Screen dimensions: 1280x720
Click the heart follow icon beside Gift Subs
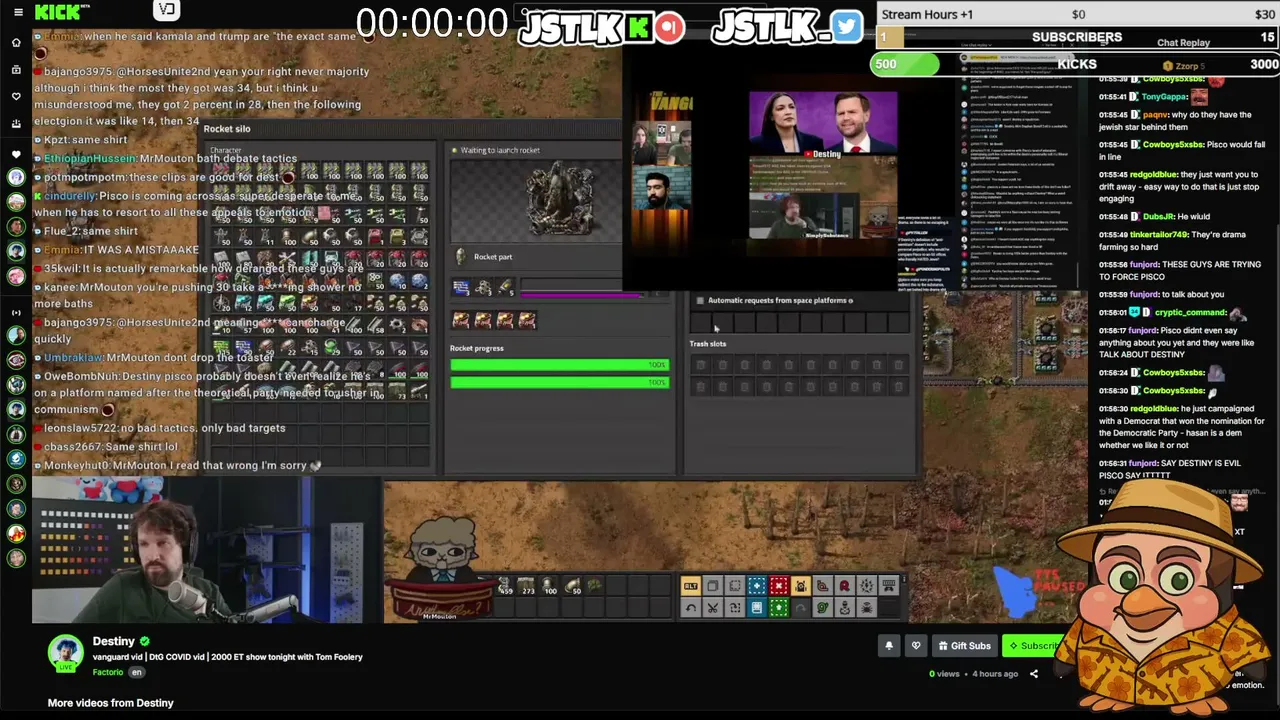(x=915, y=646)
